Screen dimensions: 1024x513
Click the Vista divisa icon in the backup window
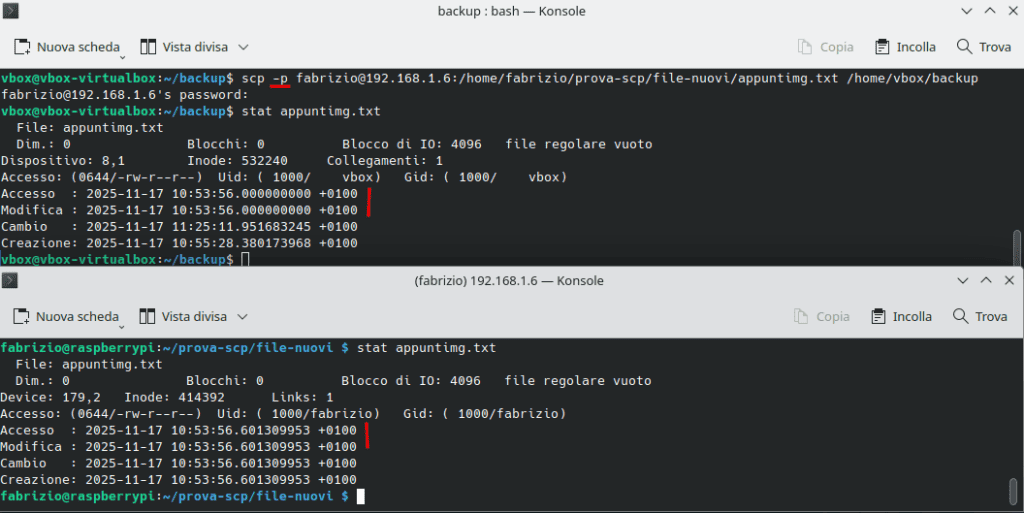point(148,47)
